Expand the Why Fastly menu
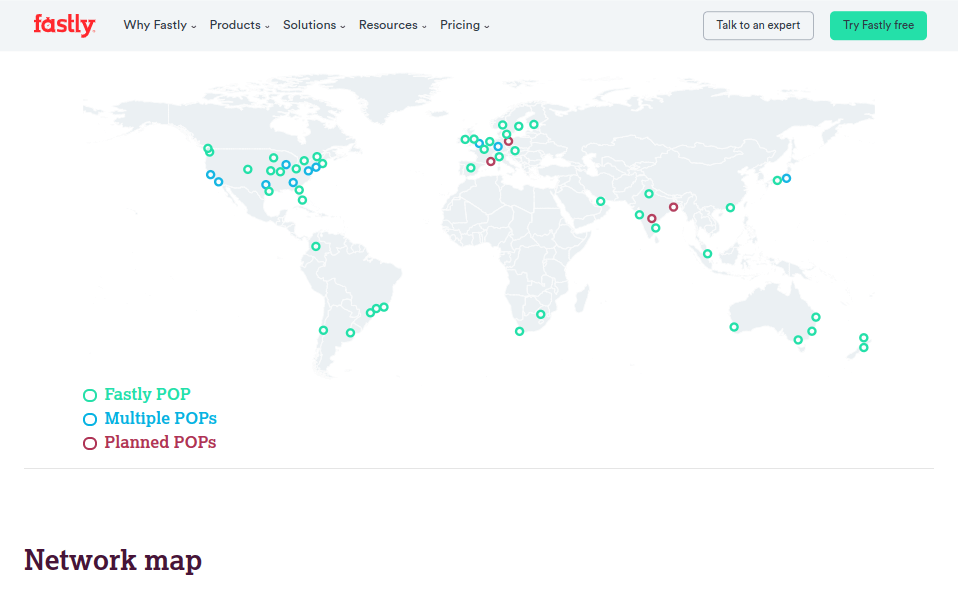This screenshot has height=593, width=958. coord(159,25)
